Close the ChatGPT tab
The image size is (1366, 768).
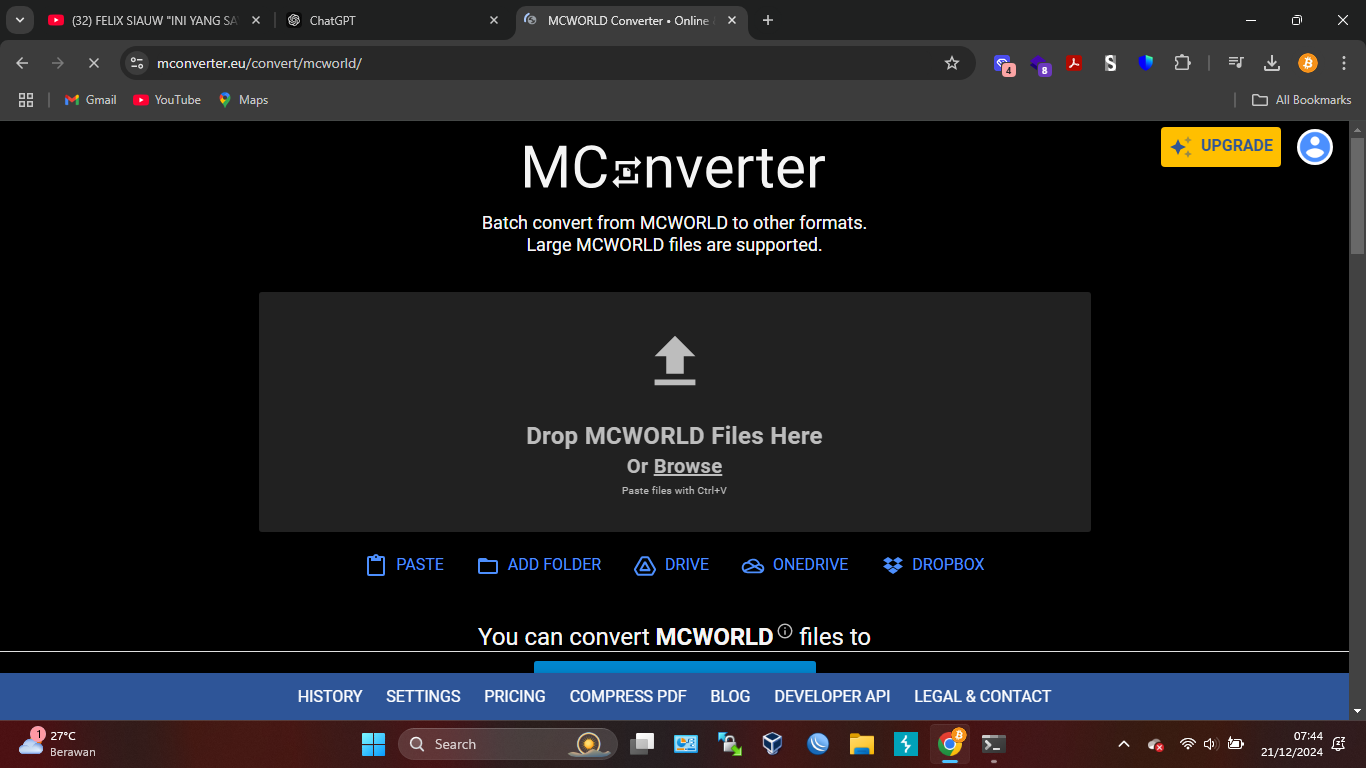494,20
